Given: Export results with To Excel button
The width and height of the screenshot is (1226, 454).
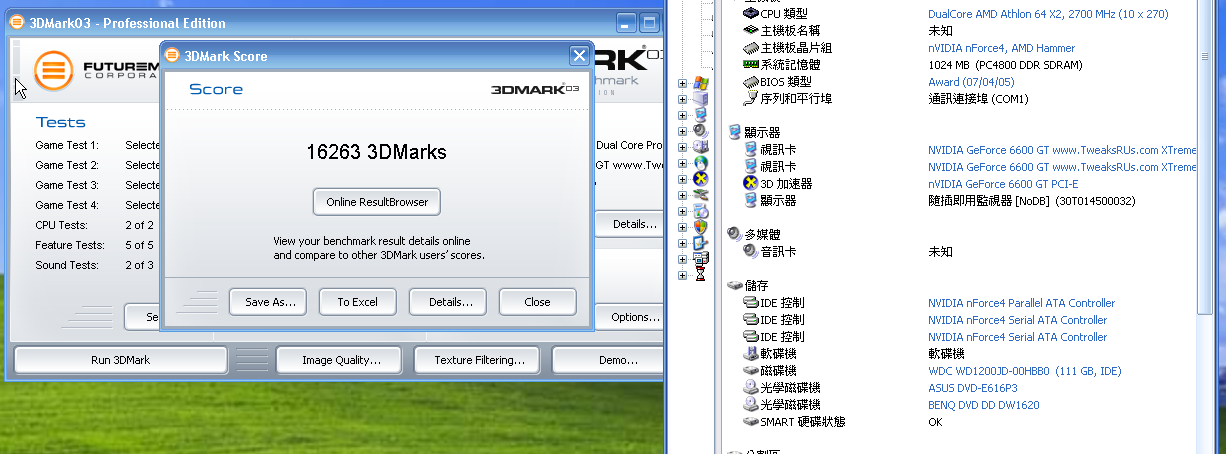Looking at the screenshot, I should (x=357, y=302).
